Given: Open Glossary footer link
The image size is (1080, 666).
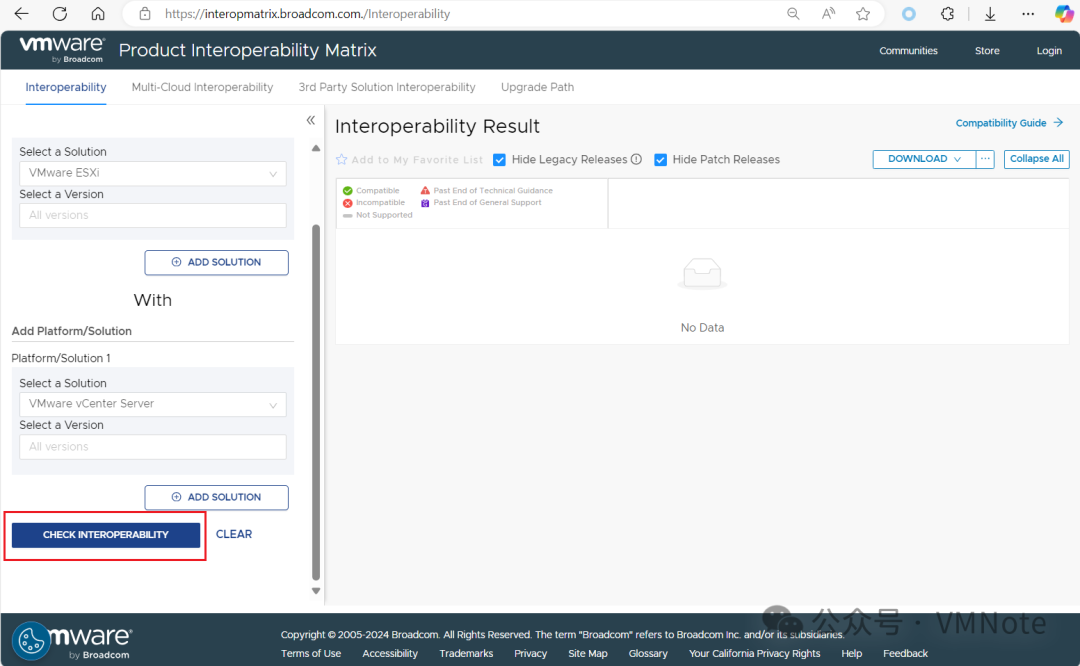Looking at the screenshot, I should 648,654.
